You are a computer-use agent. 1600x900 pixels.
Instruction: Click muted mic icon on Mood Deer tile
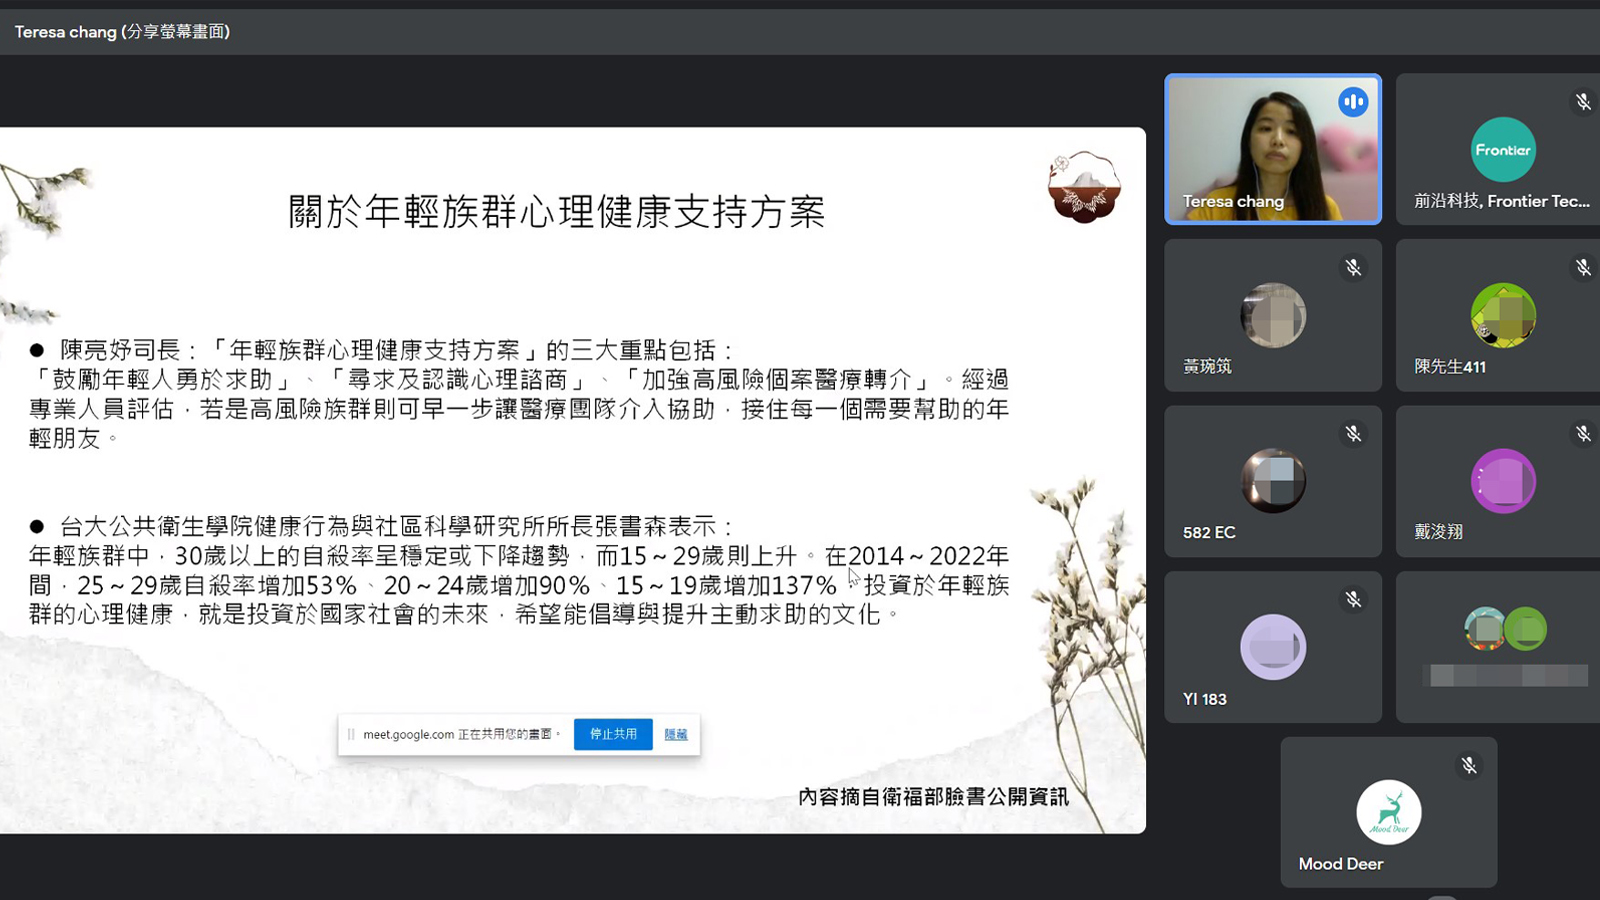point(1469,766)
